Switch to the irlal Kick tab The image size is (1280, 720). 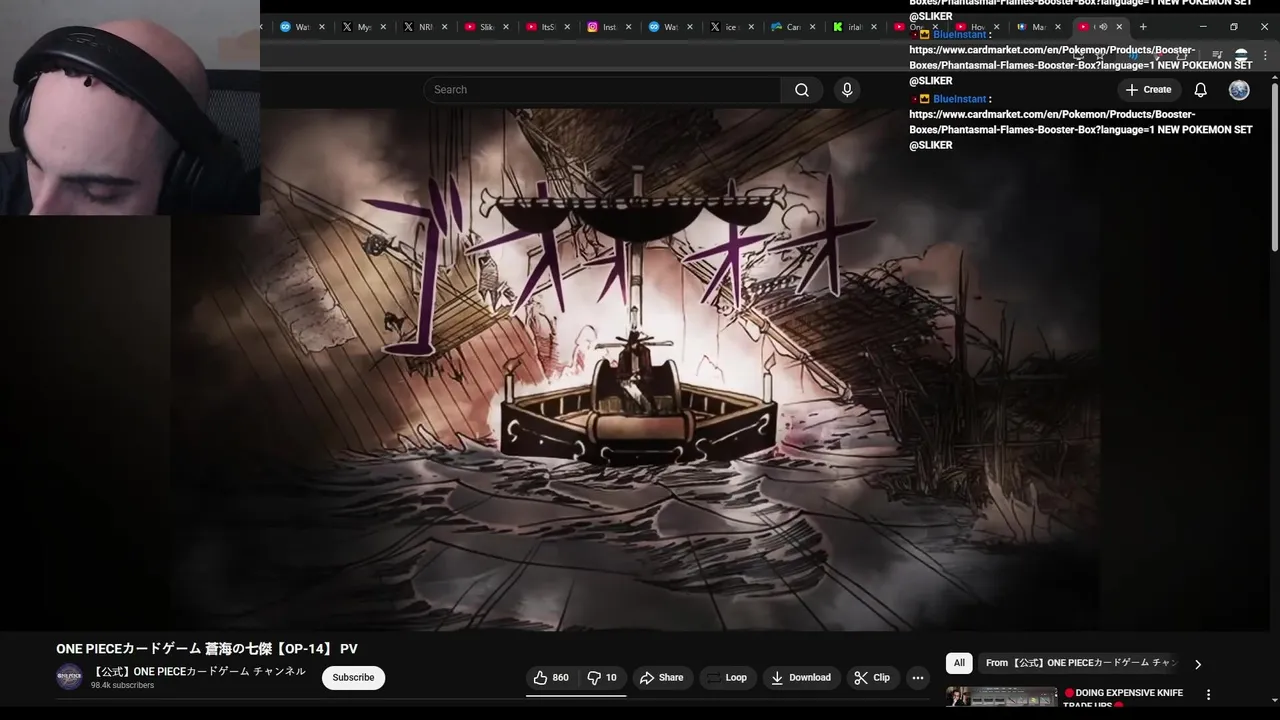(854, 27)
